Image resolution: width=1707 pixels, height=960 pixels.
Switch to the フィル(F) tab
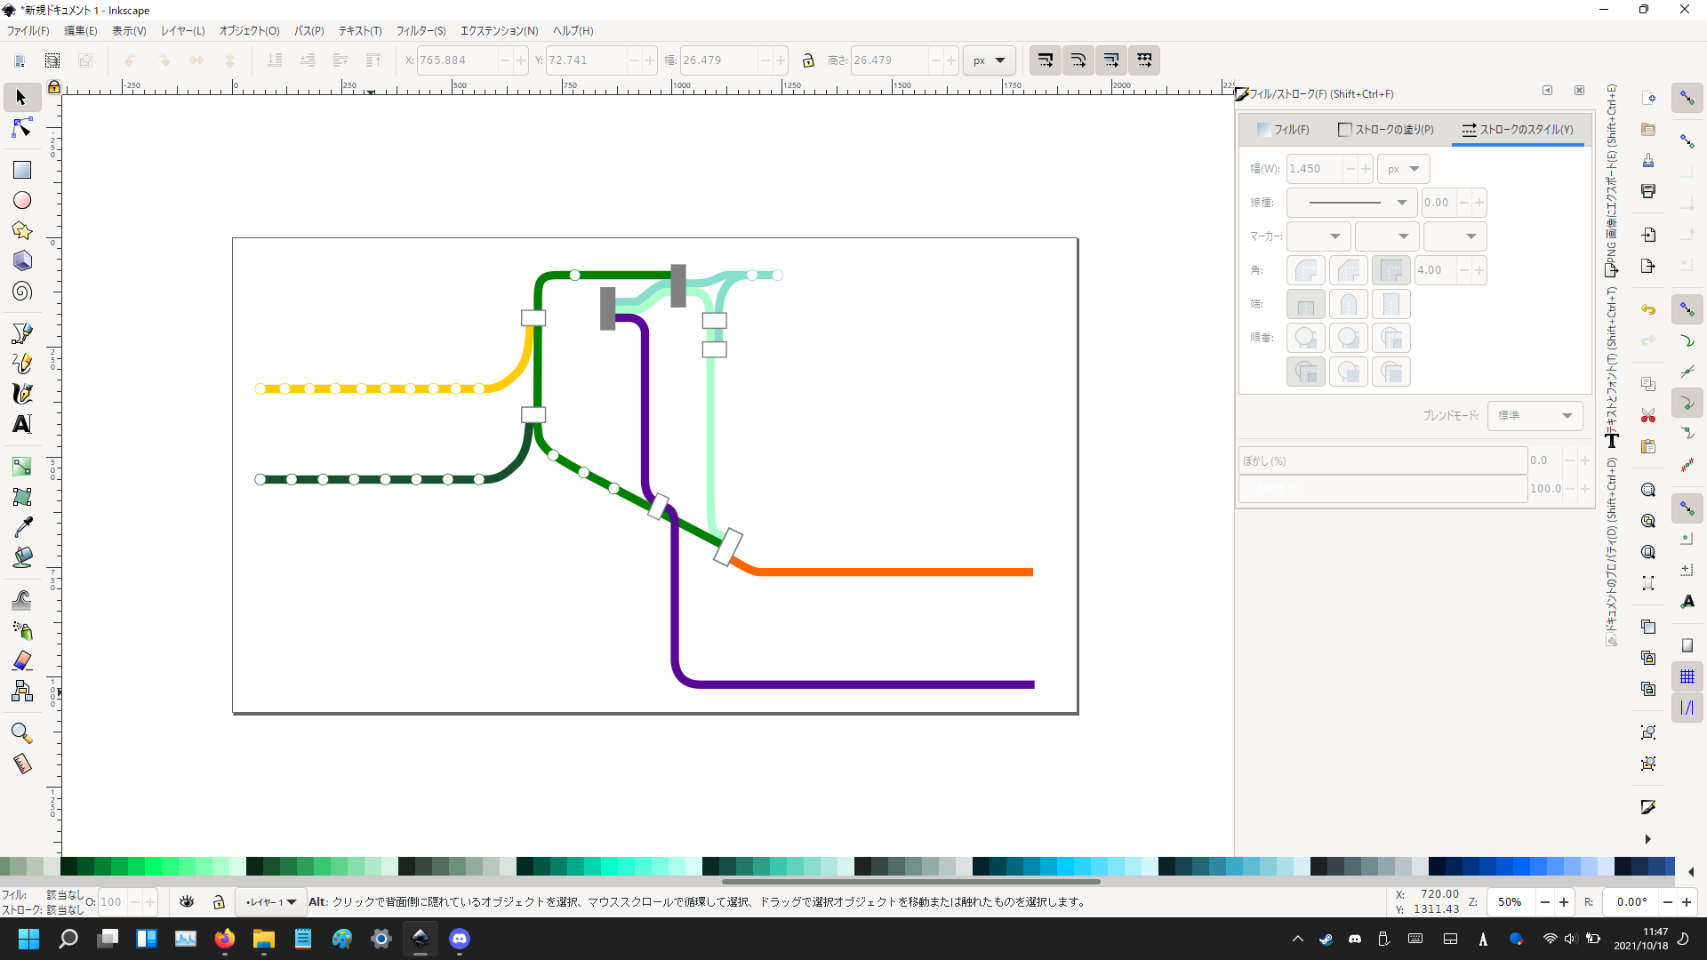pos(1283,130)
